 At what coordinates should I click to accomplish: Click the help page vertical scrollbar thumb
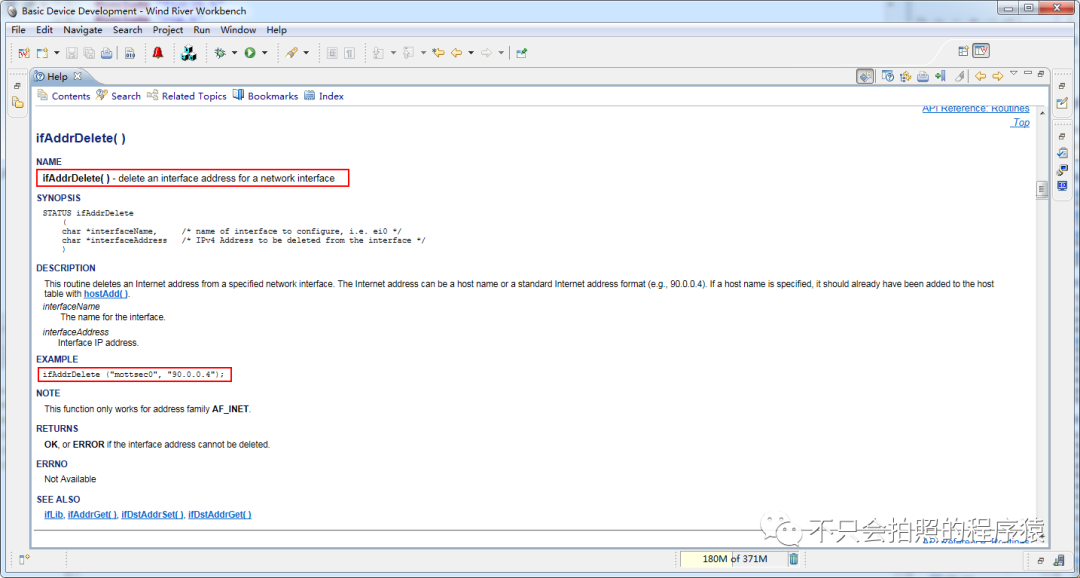(1042, 189)
